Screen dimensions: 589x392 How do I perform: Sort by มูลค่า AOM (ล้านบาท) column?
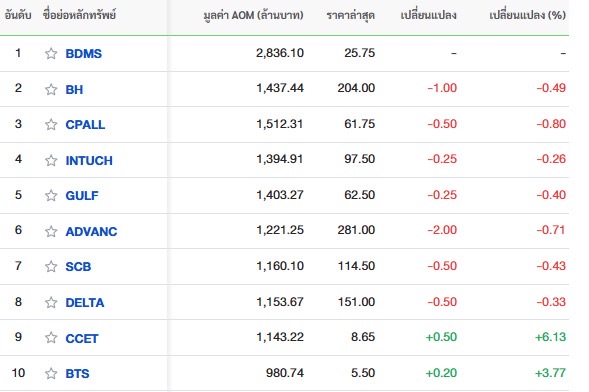(x=253, y=15)
